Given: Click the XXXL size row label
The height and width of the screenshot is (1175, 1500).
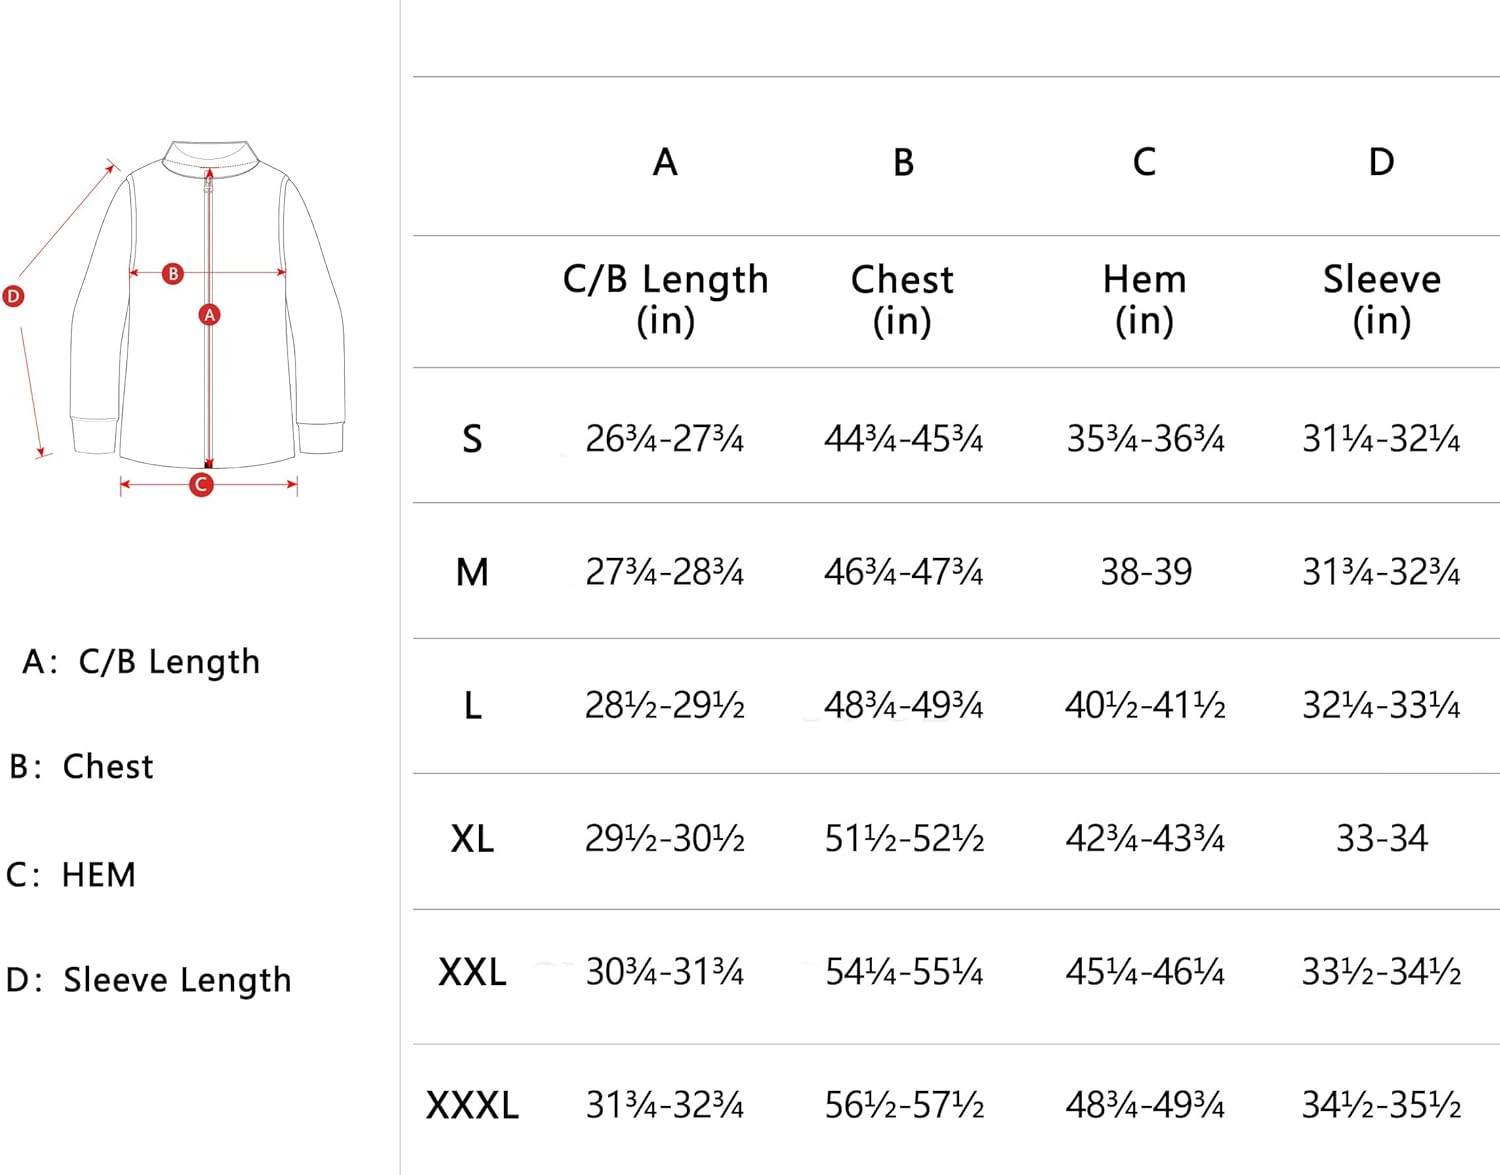Looking at the screenshot, I should pyautogui.click(x=472, y=1106).
